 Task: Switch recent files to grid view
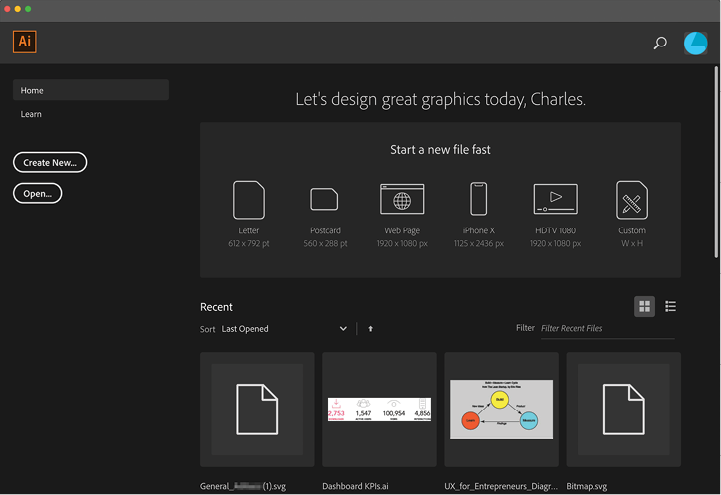click(645, 306)
